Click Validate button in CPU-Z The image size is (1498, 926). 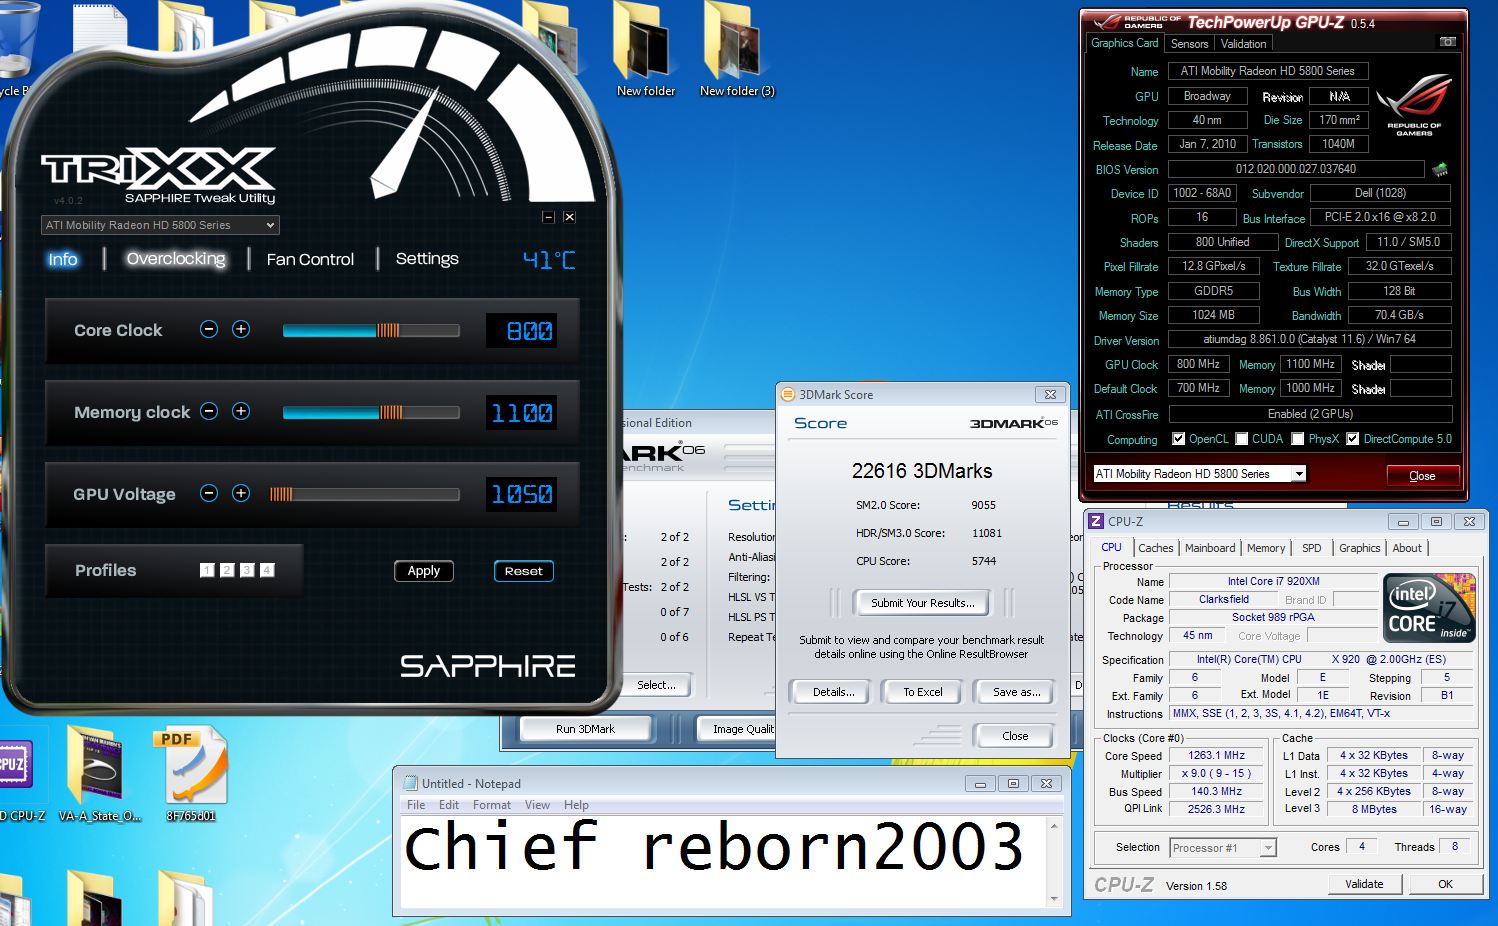1364,884
